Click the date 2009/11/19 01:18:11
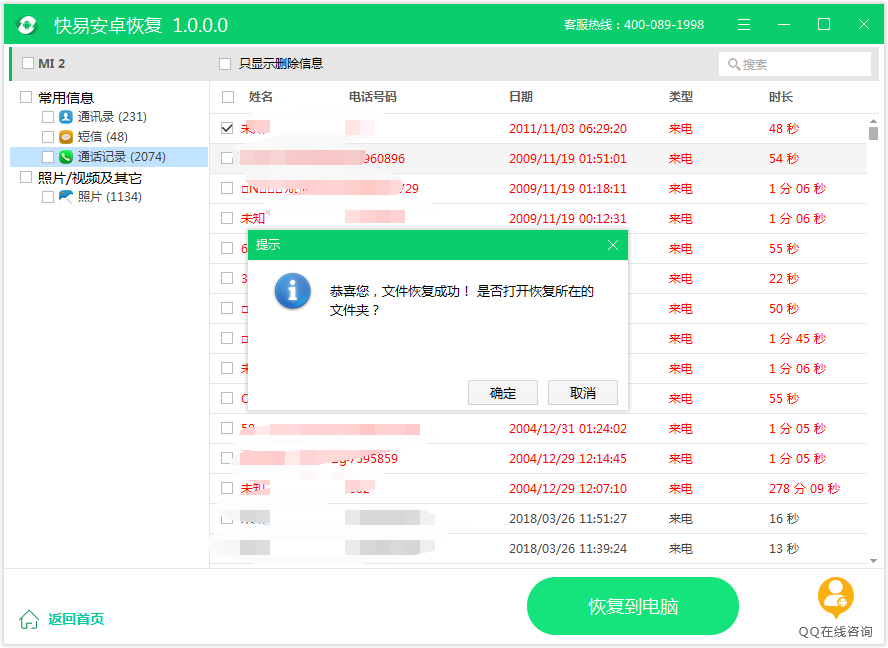This screenshot has width=888, height=648. (567, 189)
